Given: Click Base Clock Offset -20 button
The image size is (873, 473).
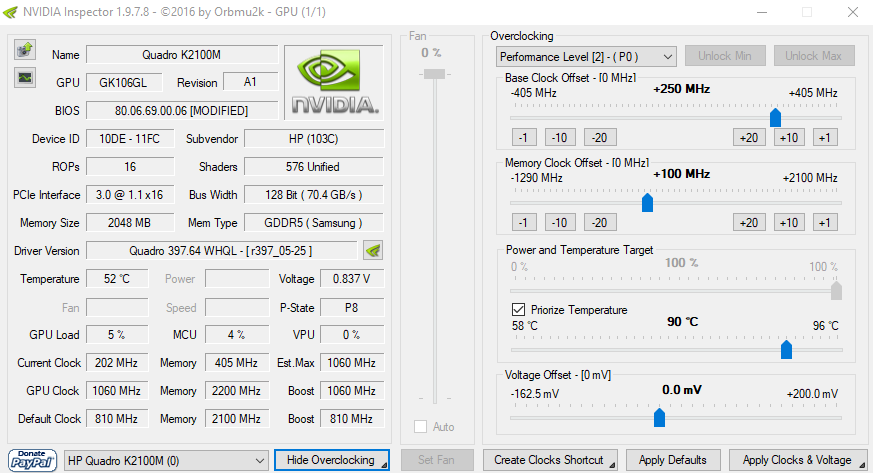Looking at the screenshot, I should (x=599, y=137).
